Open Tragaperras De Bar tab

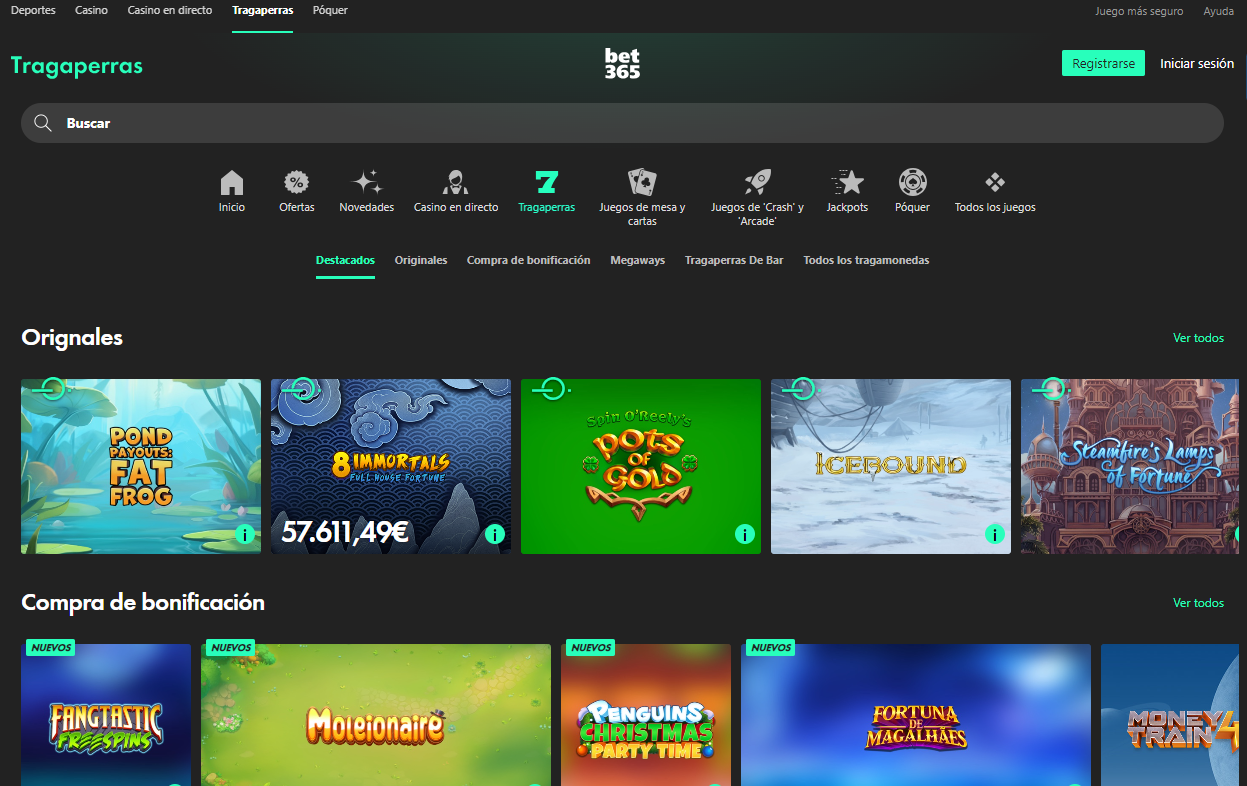coord(734,260)
